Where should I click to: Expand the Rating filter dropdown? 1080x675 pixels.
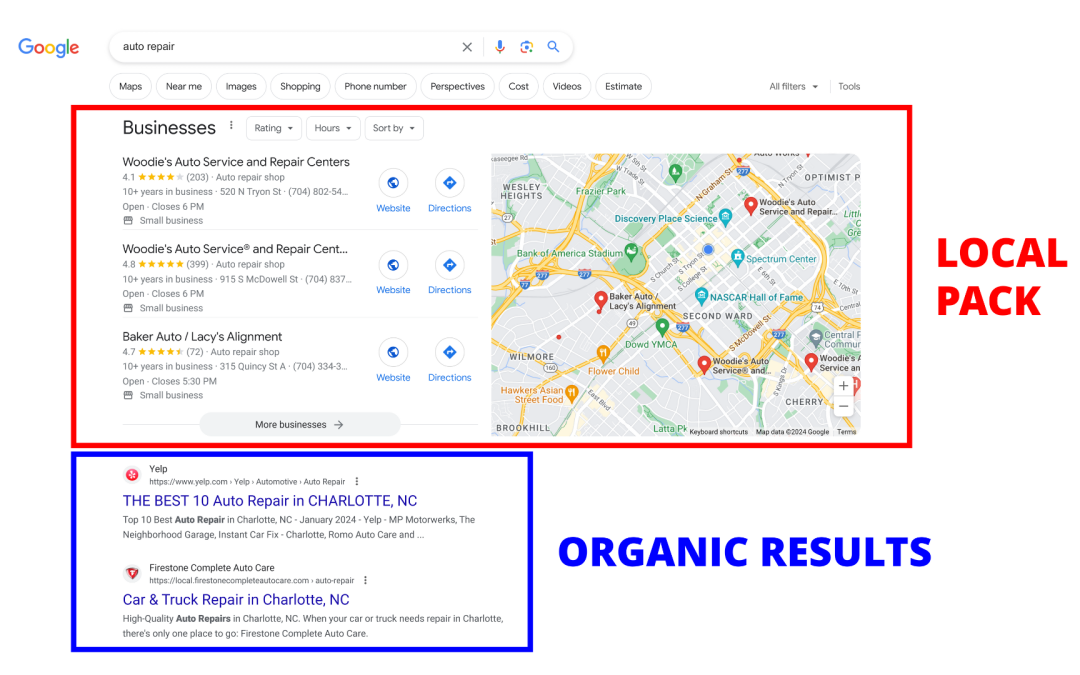(x=273, y=128)
